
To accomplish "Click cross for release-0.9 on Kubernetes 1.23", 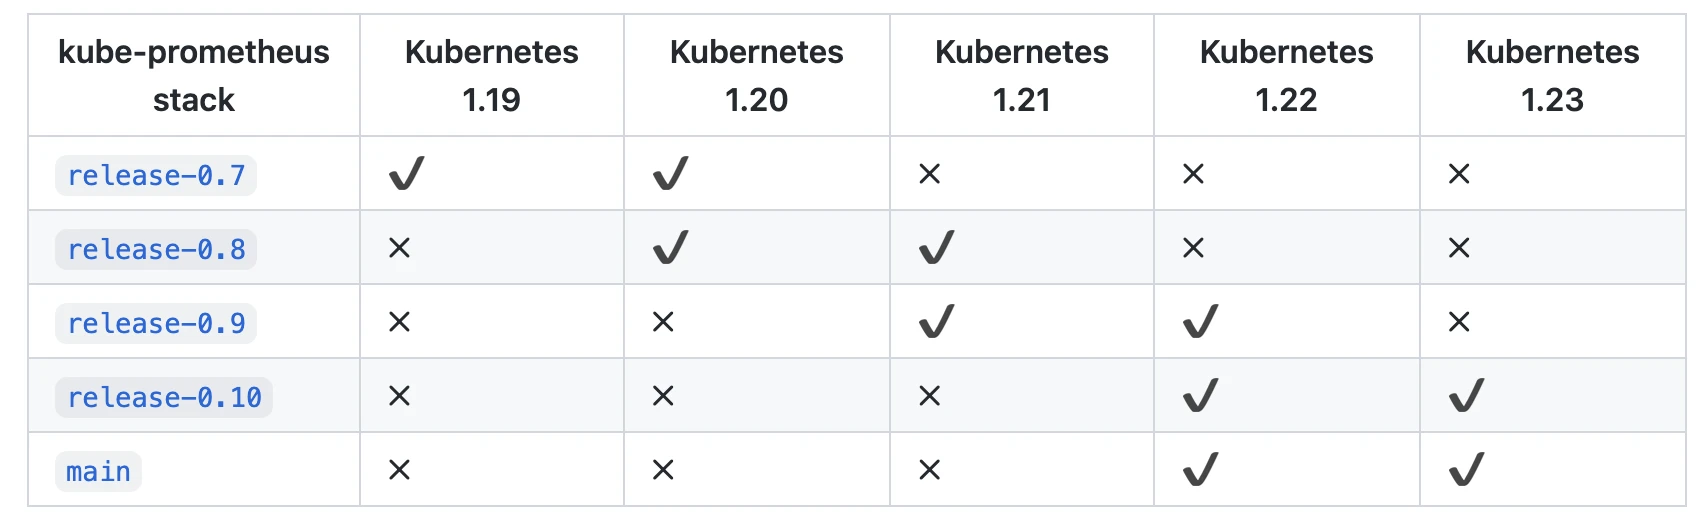I will [x=1460, y=322].
